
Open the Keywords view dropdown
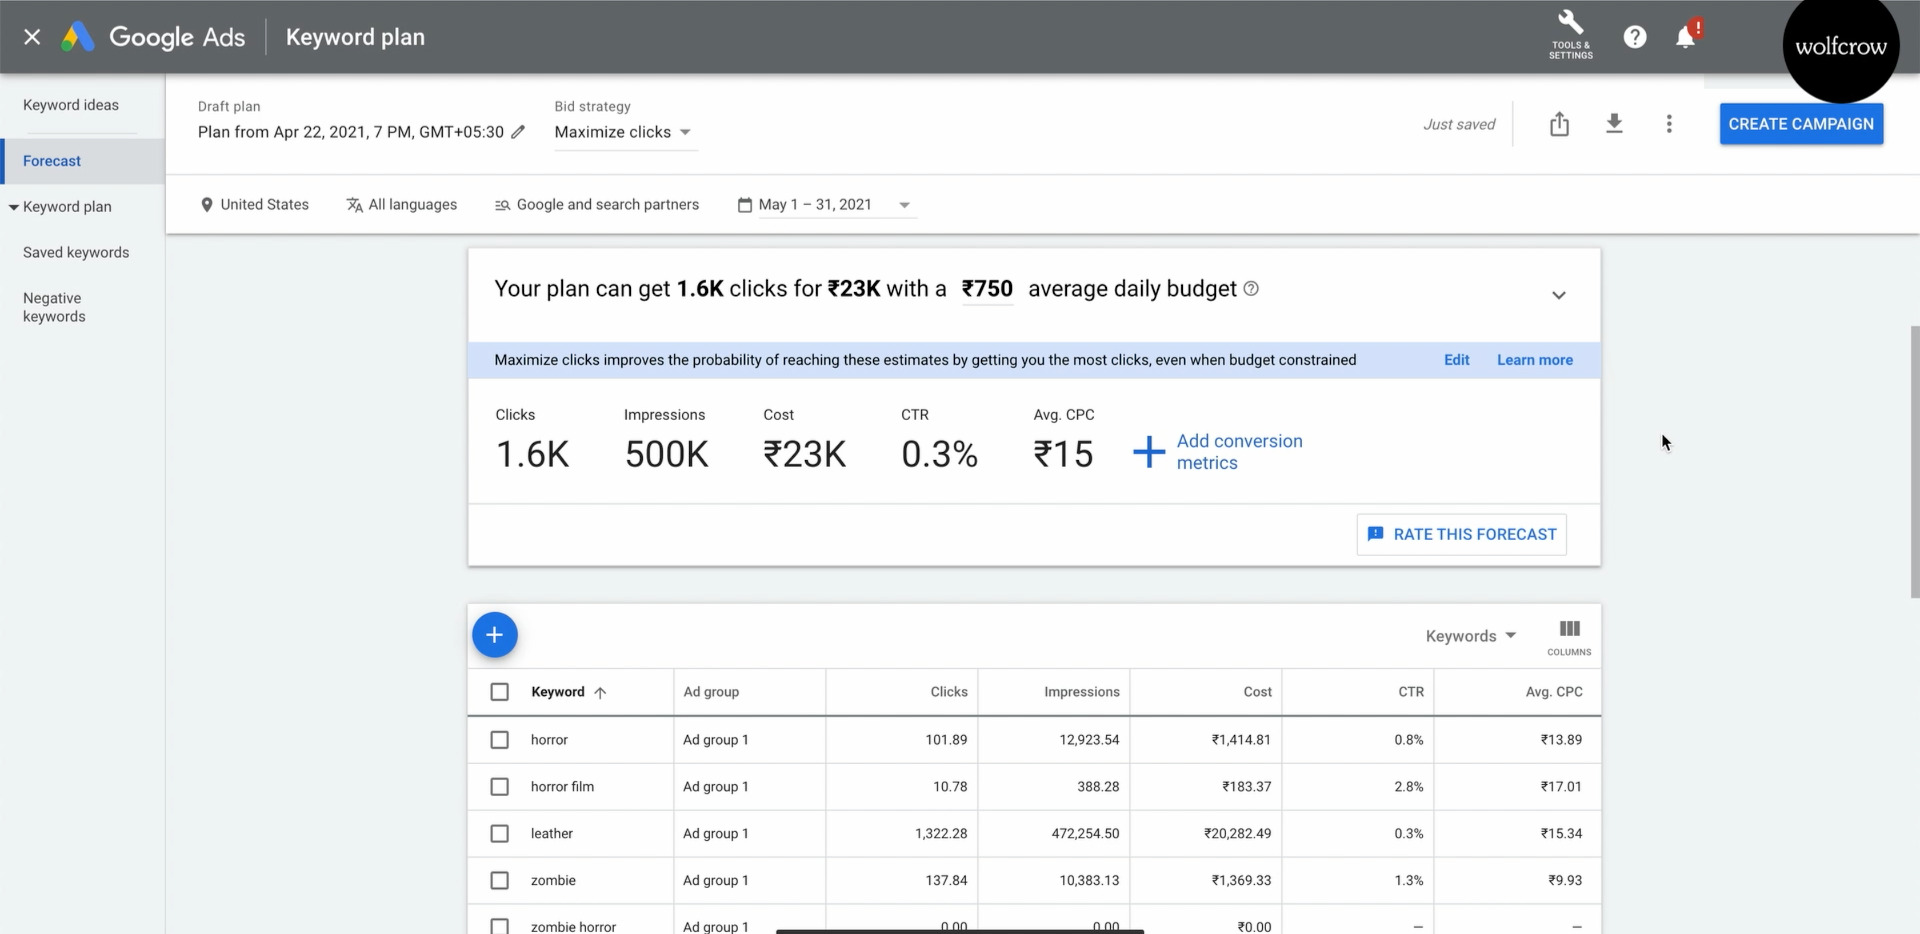click(x=1470, y=636)
